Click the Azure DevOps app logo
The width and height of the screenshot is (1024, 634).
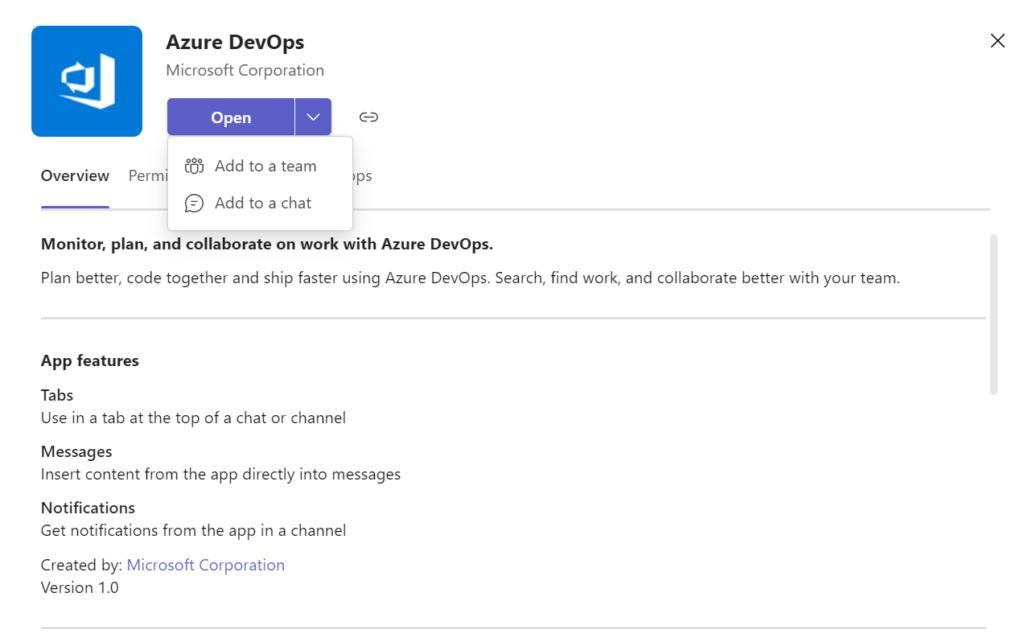coord(87,81)
